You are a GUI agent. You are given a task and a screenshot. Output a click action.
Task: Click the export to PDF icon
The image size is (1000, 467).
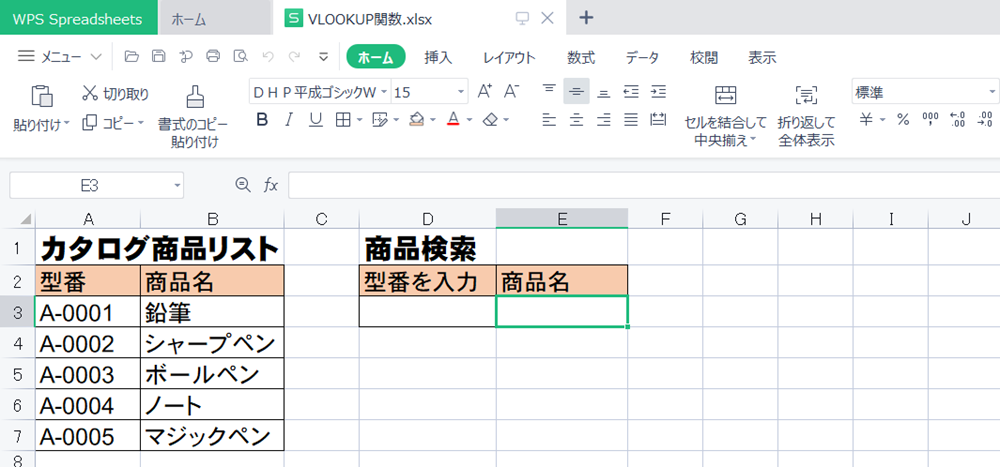tap(186, 57)
